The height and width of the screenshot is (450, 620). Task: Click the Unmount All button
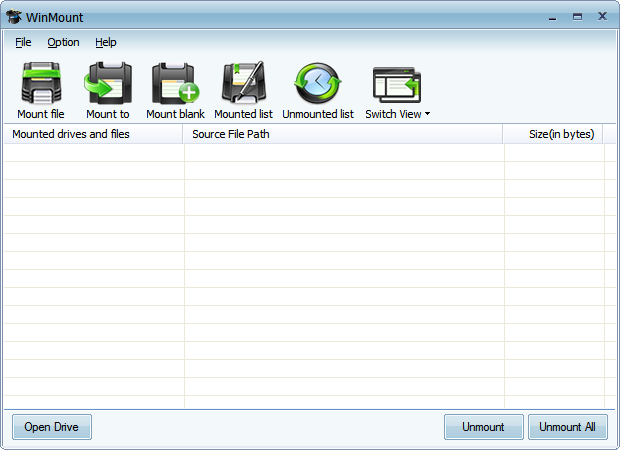click(568, 427)
